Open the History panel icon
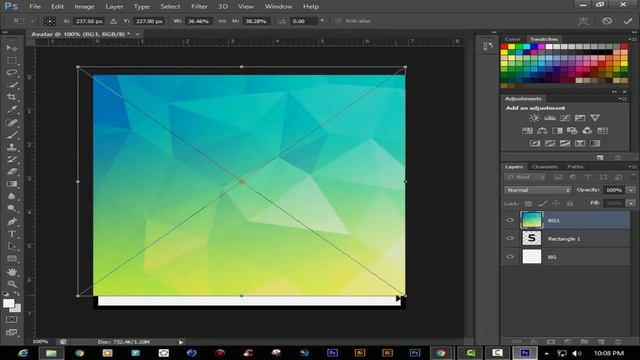640x360 pixels. click(x=488, y=46)
